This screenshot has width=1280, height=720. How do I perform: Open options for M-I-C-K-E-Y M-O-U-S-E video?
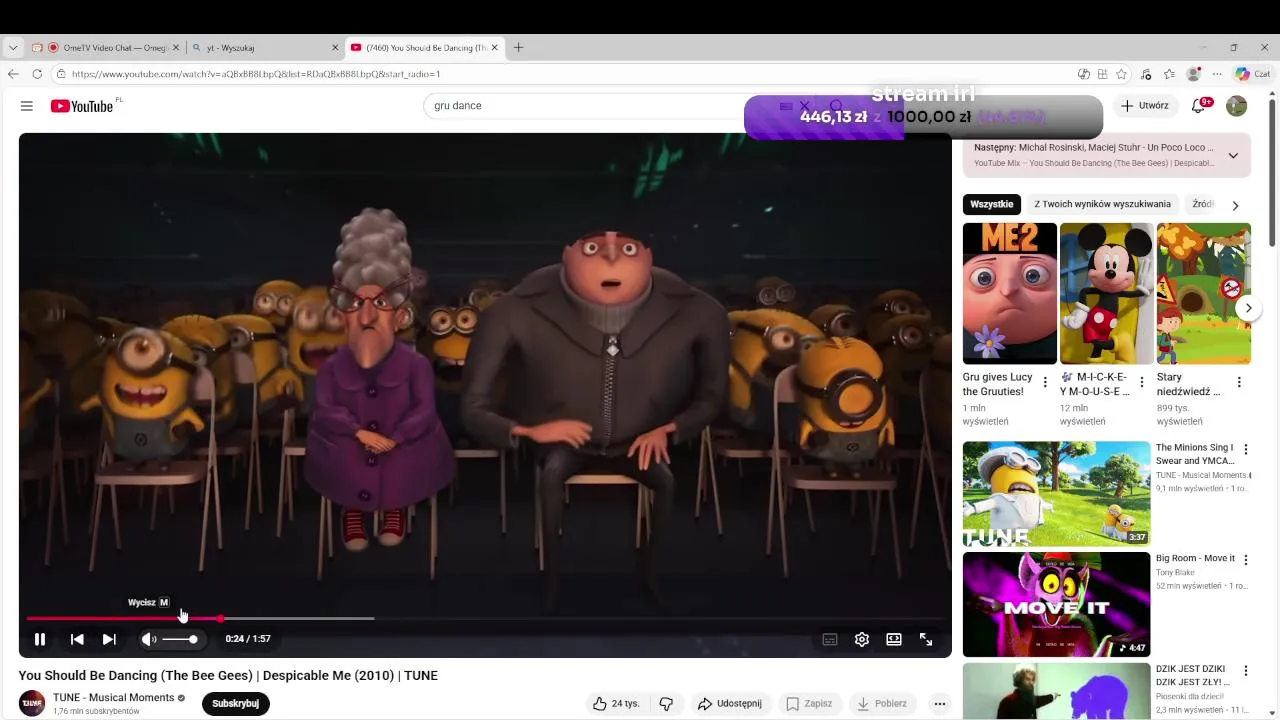pyautogui.click(x=1142, y=382)
